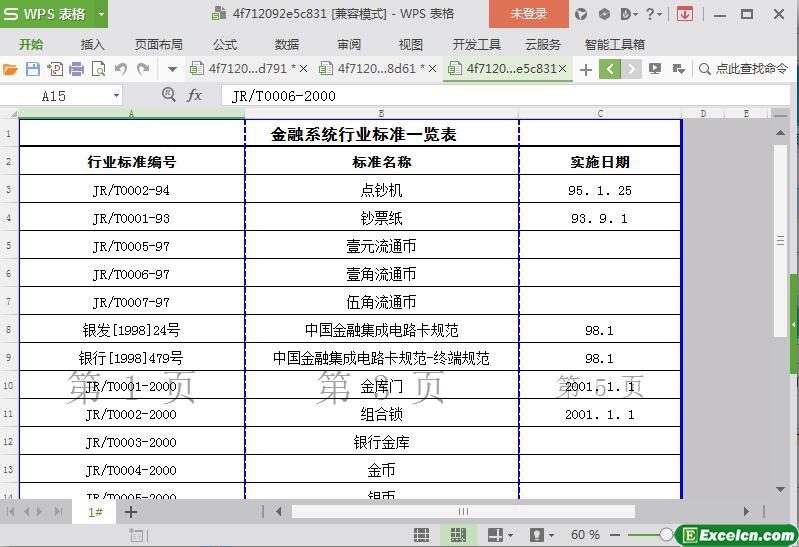799x547 pixels.
Task: Open the 视图 ribbon tab
Action: click(x=411, y=44)
